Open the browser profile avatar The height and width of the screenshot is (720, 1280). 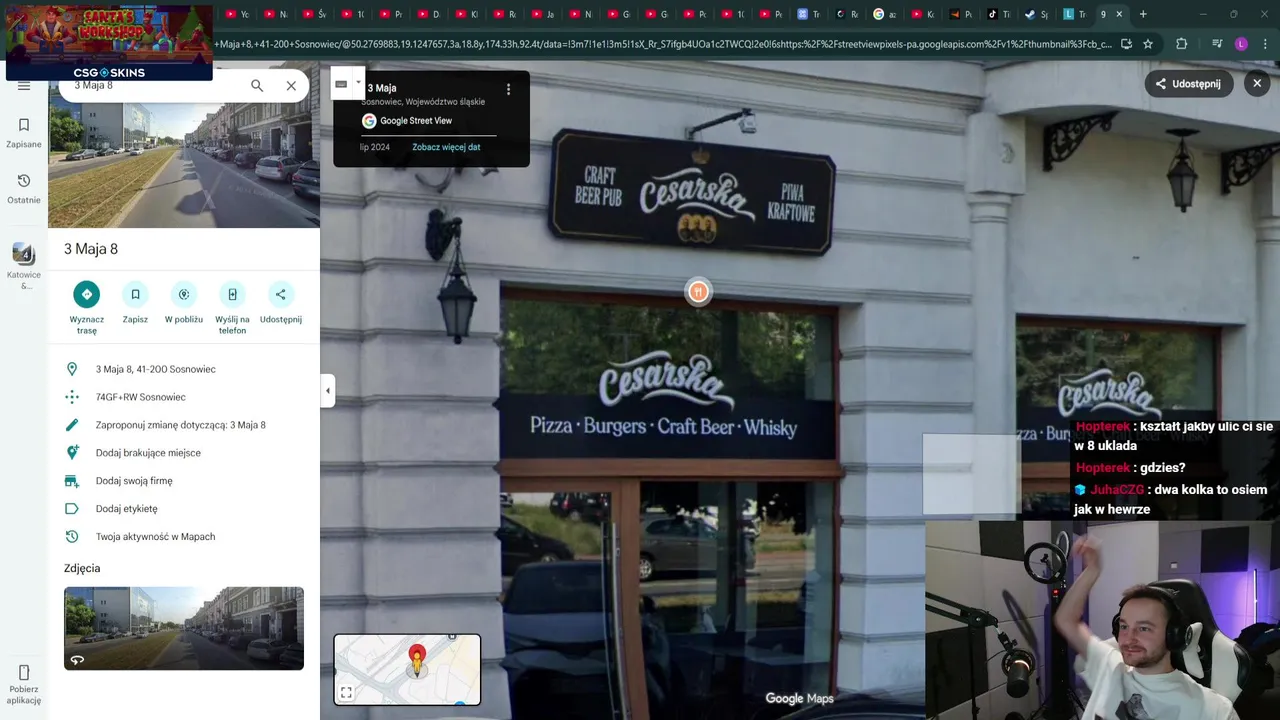pyautogui.click(x=1241, y=44)
